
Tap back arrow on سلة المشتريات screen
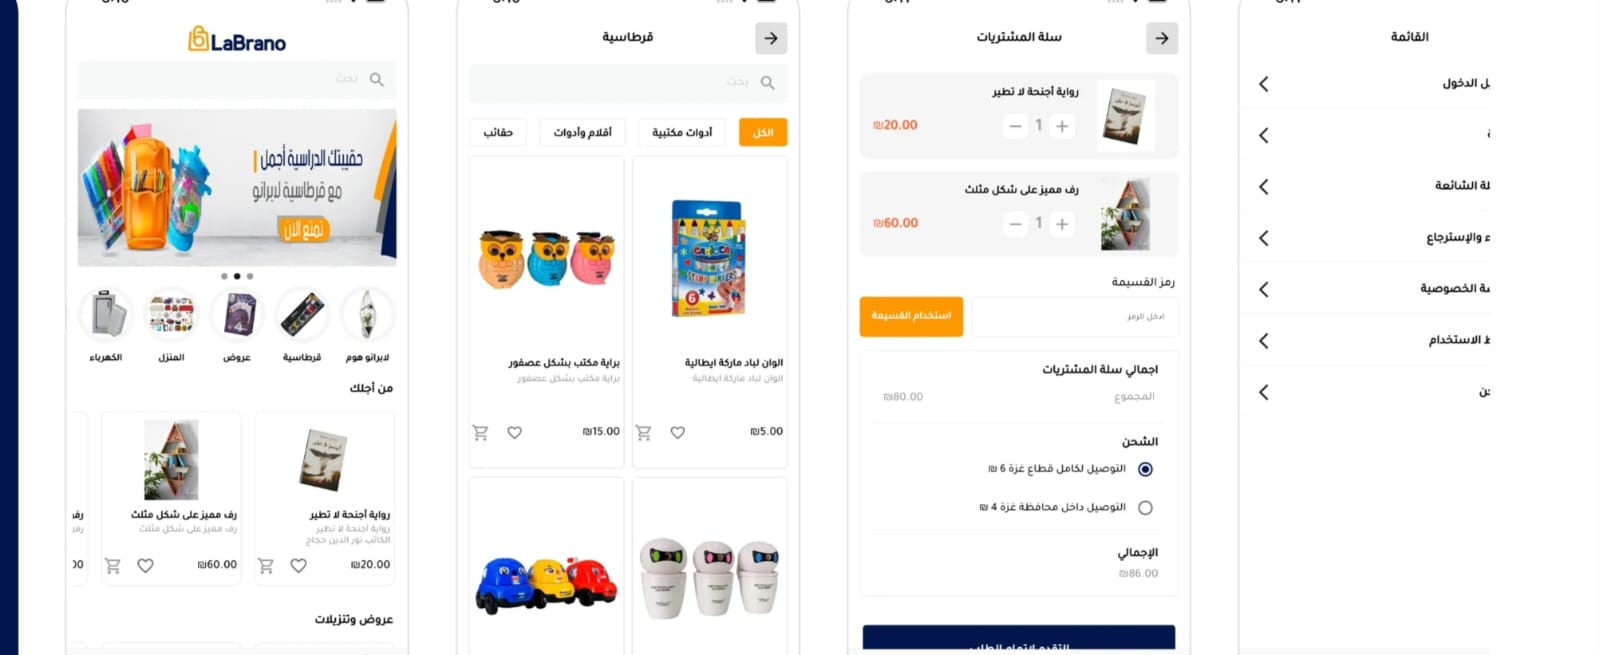tap(1161, 38)
